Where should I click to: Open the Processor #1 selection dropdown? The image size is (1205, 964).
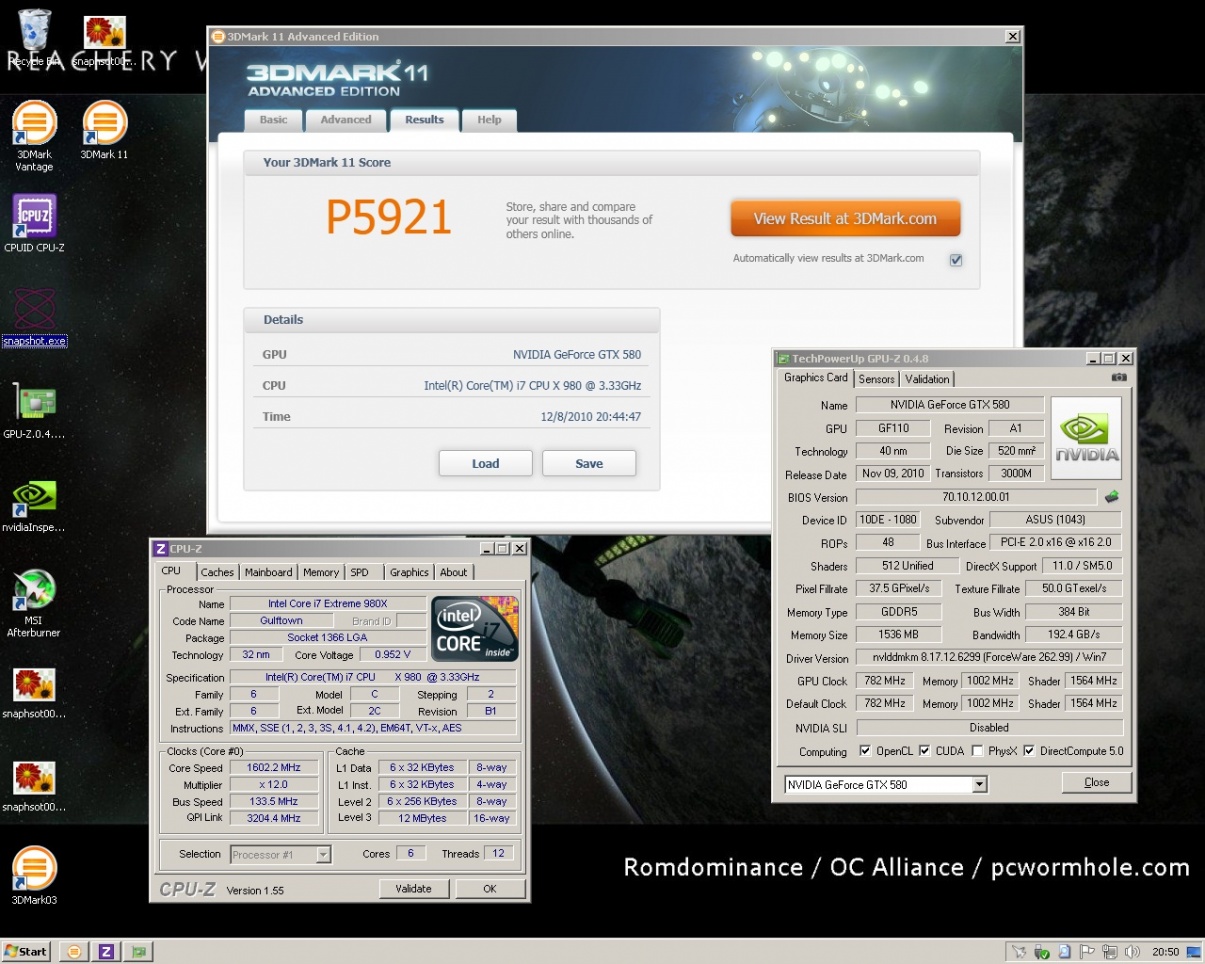(x=323, y=855)
